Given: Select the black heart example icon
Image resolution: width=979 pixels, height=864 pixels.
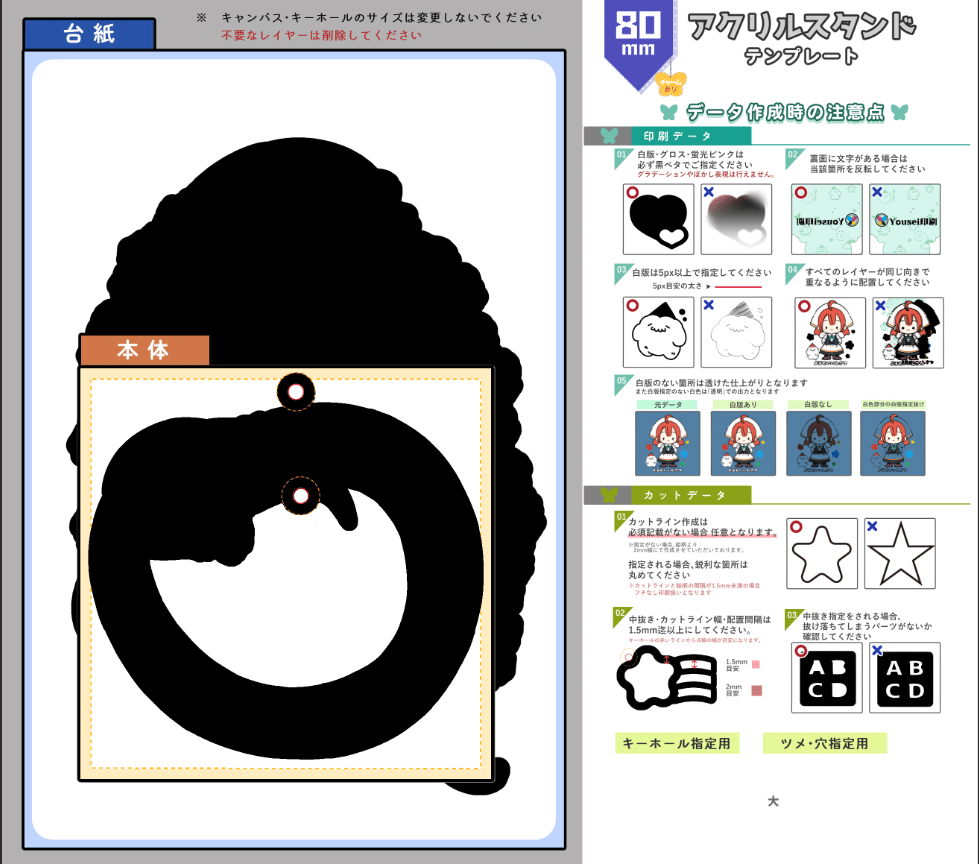Looking at the screenshot, I should (x=657, y=217).
